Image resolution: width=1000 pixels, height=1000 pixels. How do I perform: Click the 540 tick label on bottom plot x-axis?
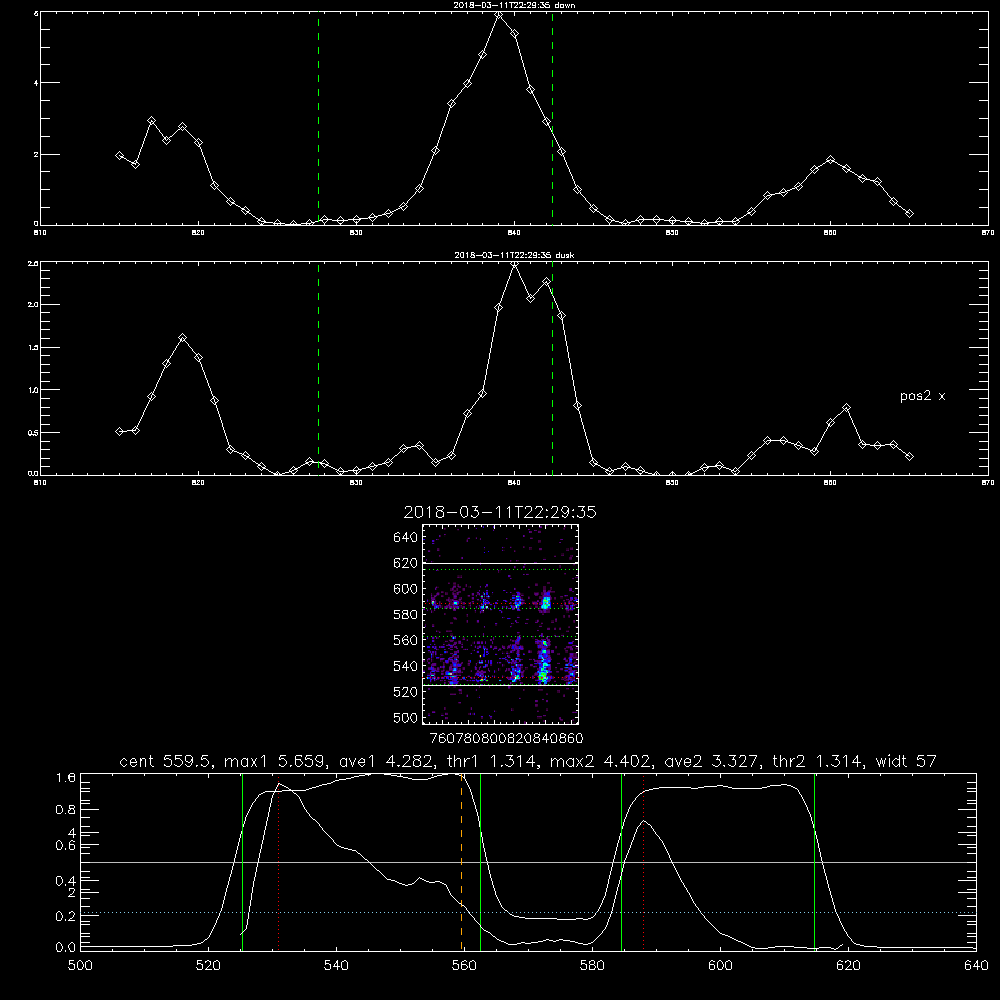coord(336,966)
